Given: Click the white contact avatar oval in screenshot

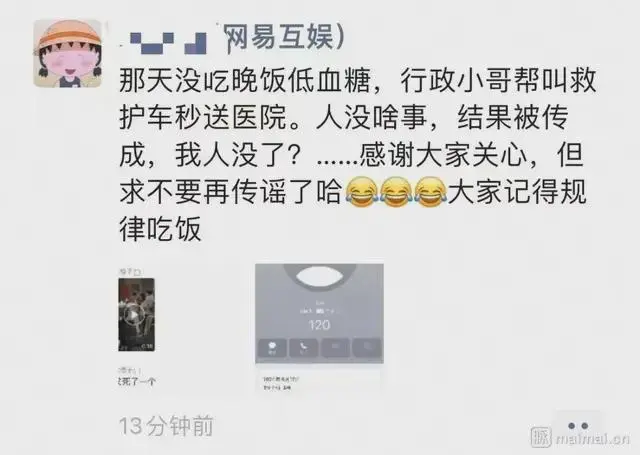Looking at the screenshot, I should click(319, 276).
